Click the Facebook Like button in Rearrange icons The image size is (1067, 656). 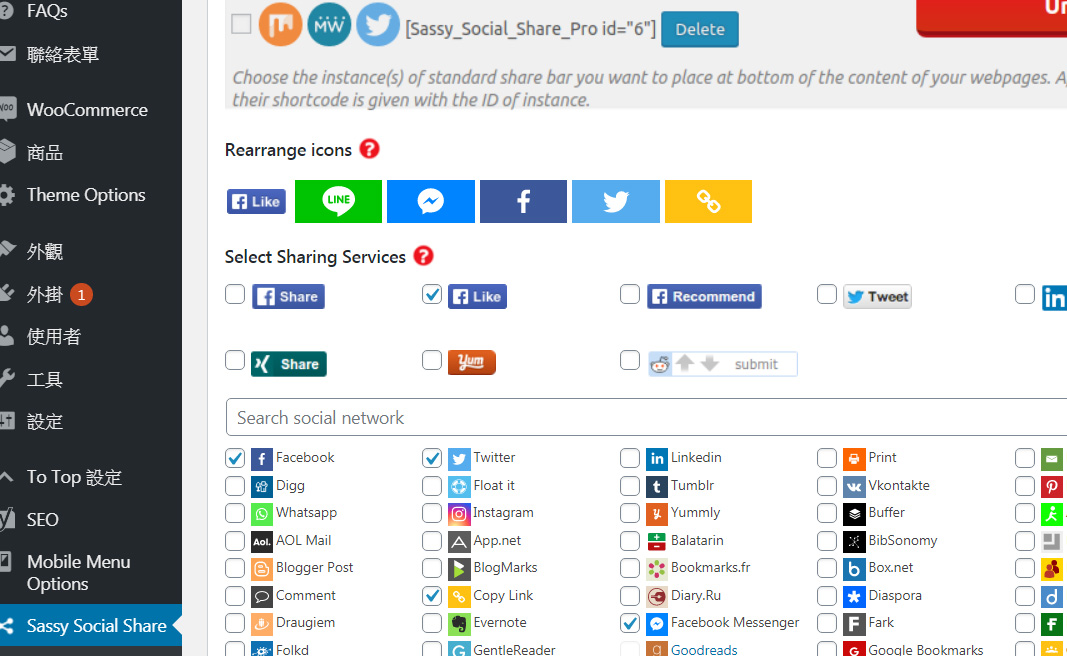pyautogui.click(x=257, y=201)
